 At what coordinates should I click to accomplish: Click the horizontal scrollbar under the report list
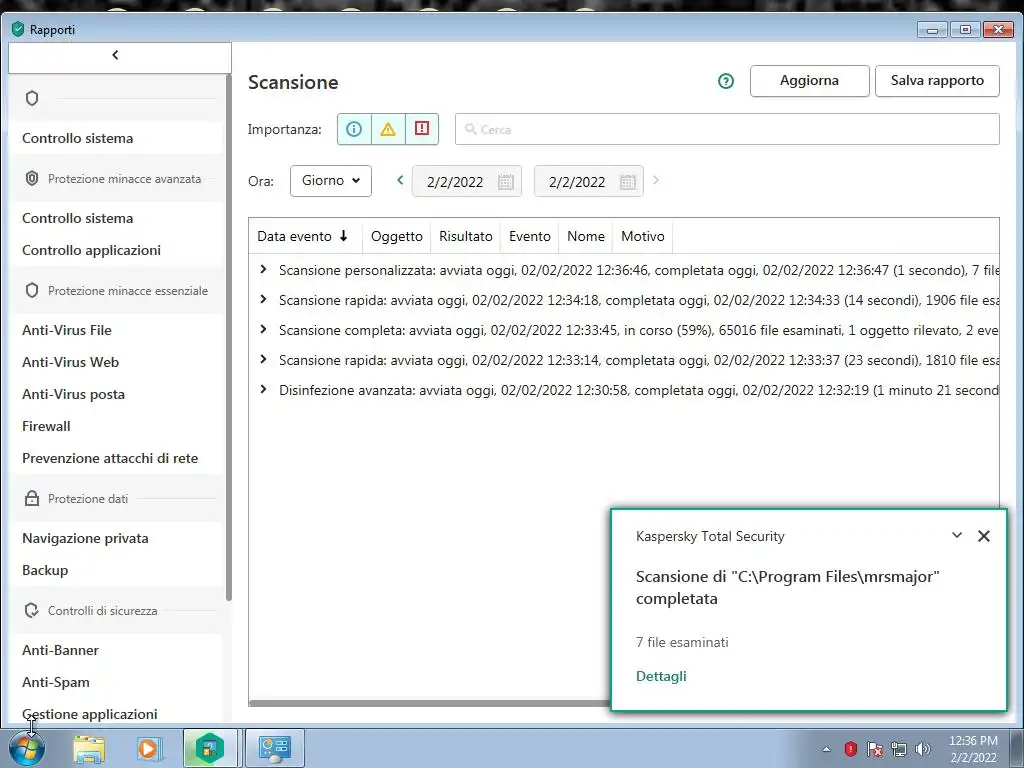pyautogui.click(x=430, y=703)
